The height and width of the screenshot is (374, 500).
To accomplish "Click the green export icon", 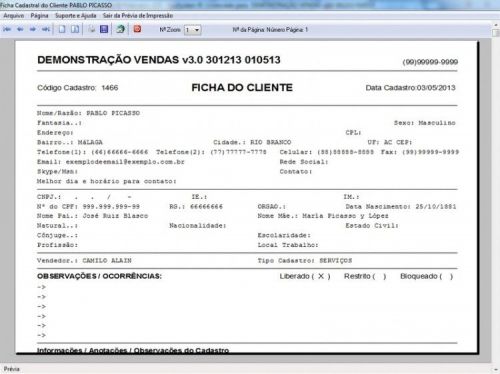I will pyautogui.click(x=120, y=29).
